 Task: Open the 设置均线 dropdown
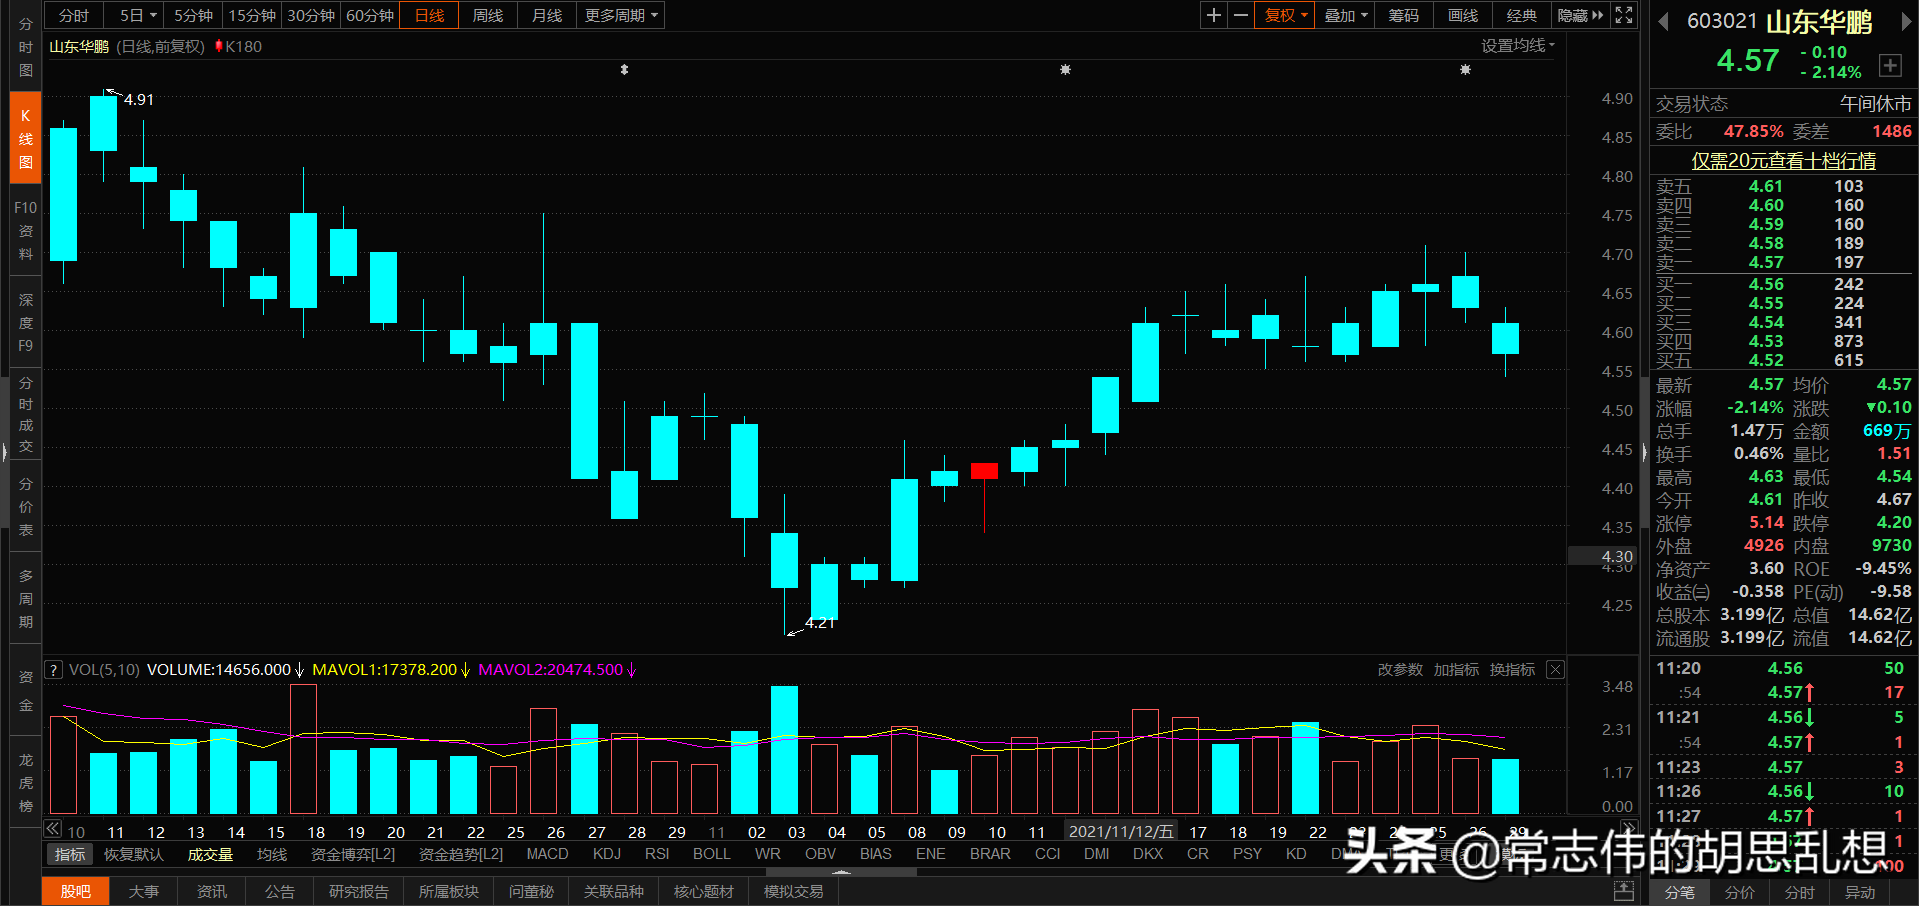click(x=1518, y=46)
